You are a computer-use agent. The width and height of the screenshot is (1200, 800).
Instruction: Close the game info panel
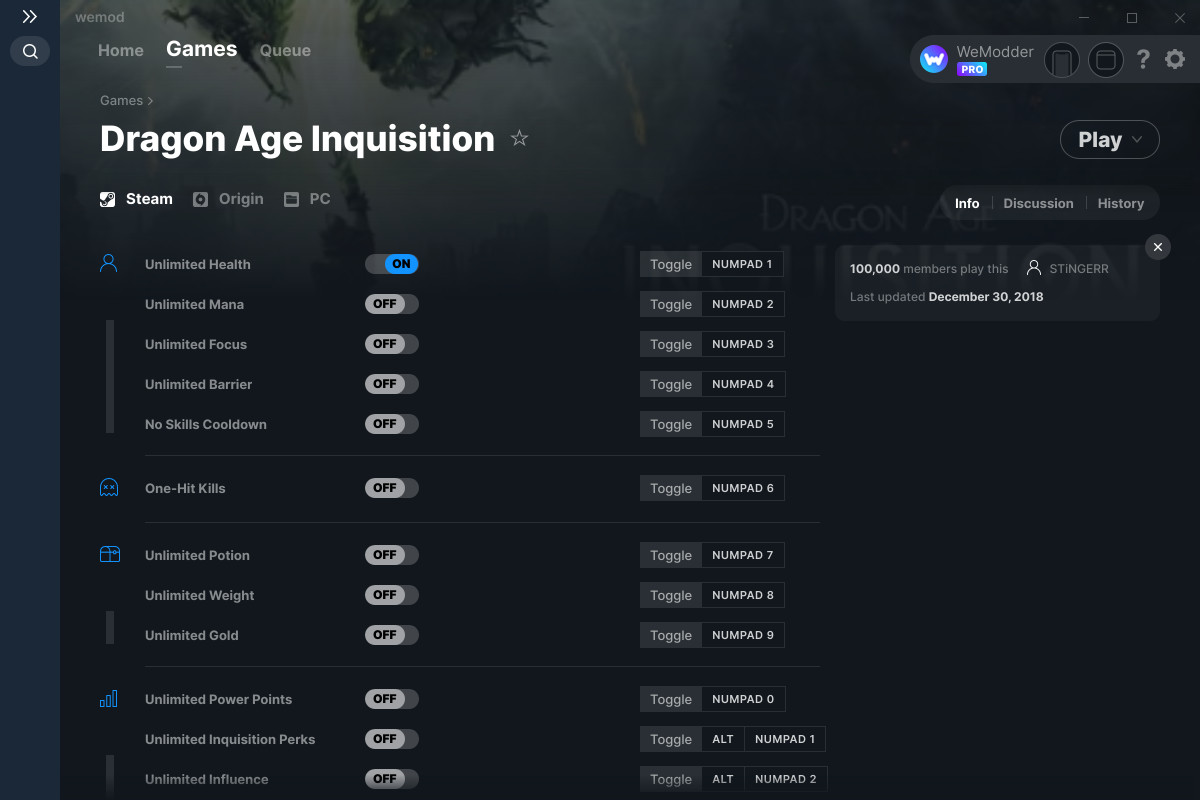pos(1157,247)
